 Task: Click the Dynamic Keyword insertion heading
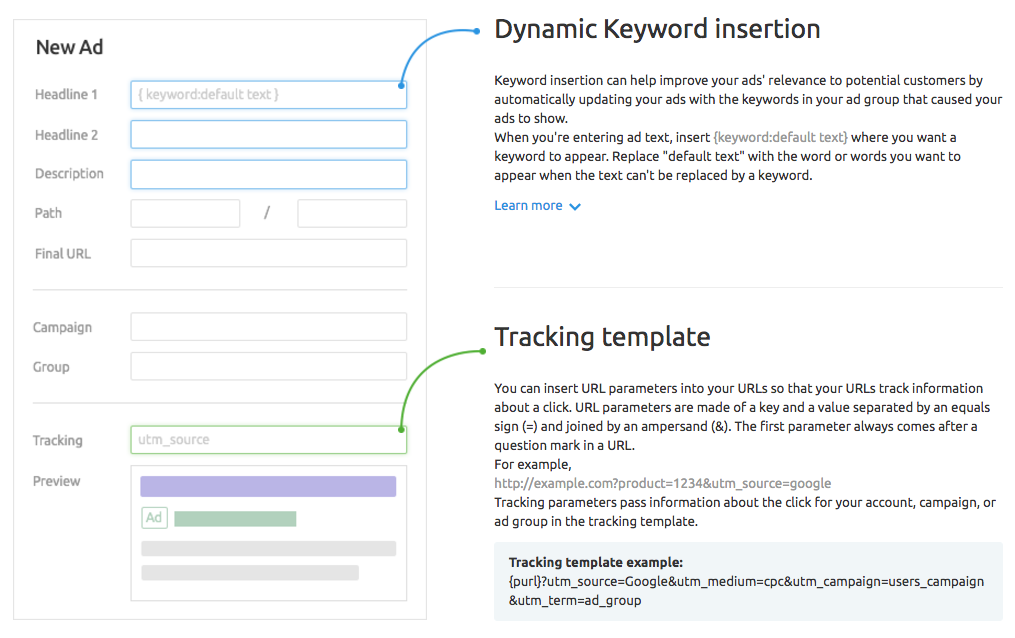tap(657, 29)
